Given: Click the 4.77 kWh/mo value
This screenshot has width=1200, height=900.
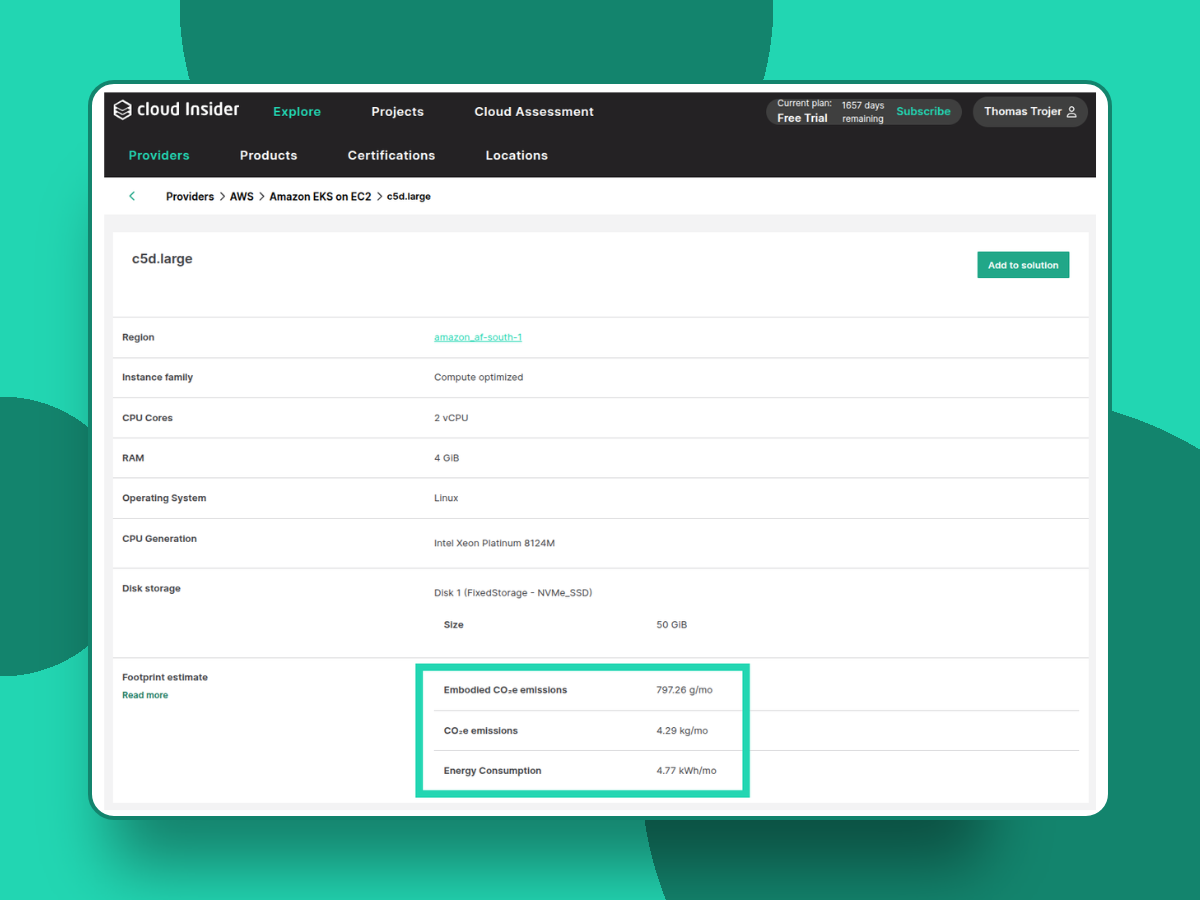Looking at the screenshot, I should click(687, 771).
